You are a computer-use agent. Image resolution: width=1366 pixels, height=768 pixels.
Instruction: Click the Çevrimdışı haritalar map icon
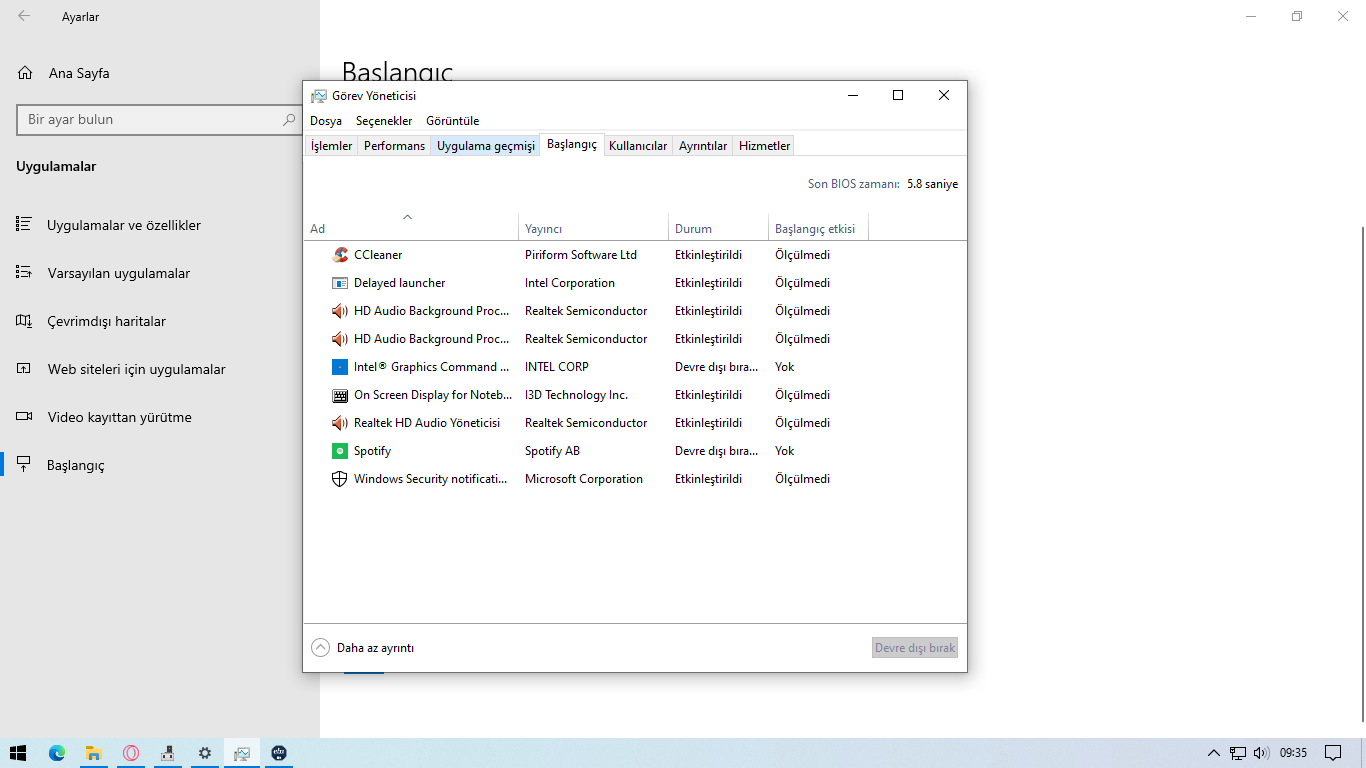point(24,321)
